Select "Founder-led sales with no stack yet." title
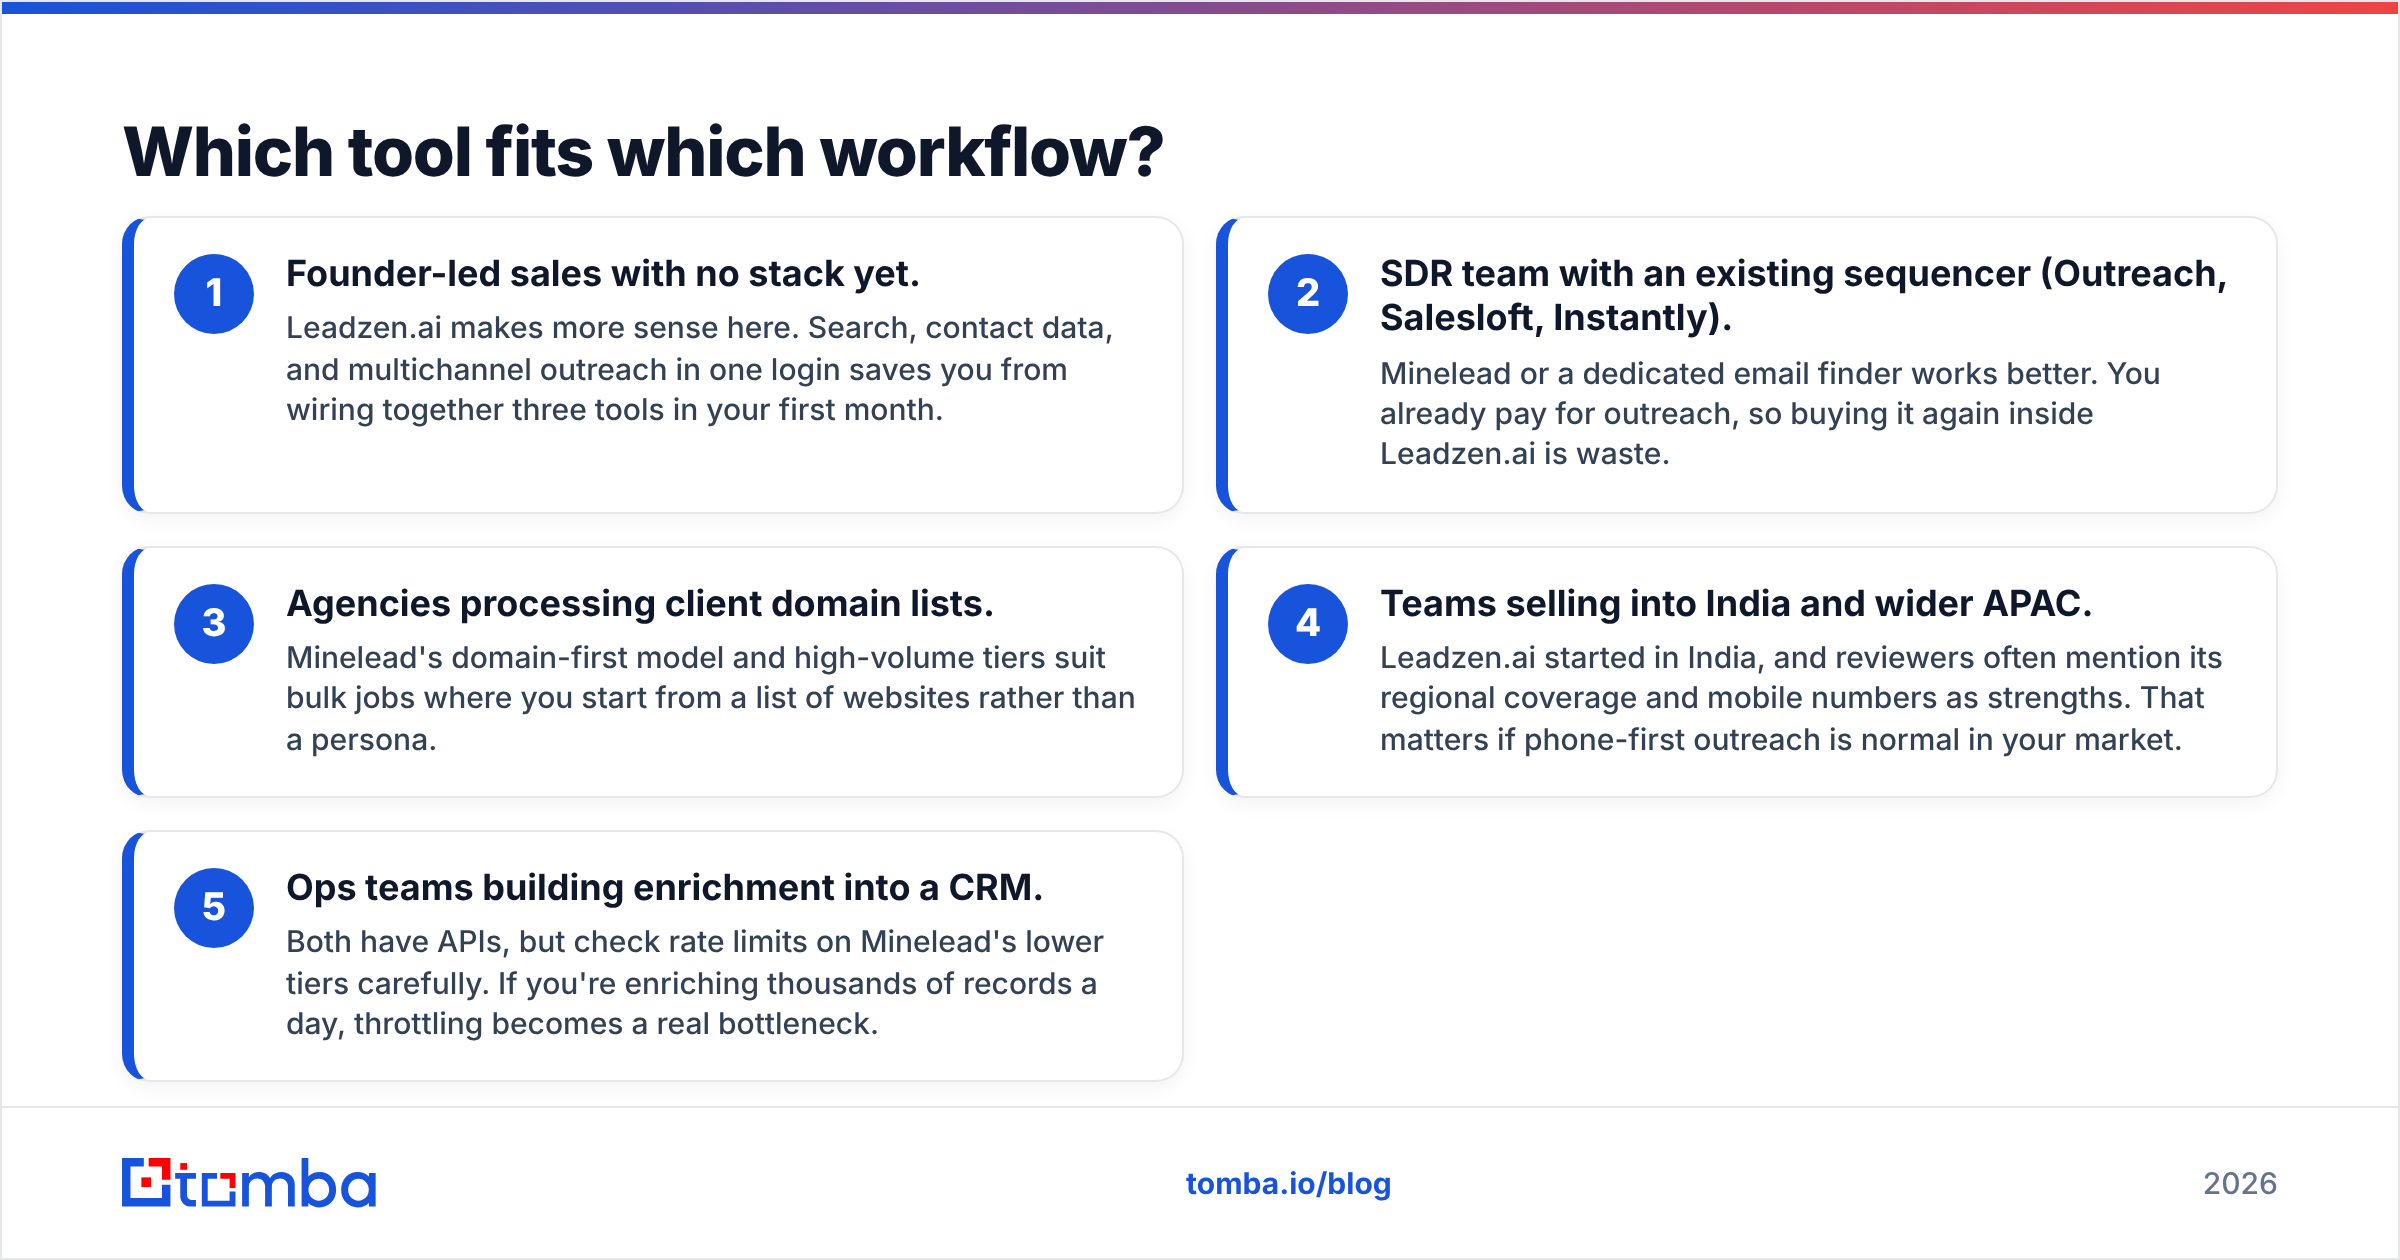The height and width of the screenshot is (1260, 2400). pos(603,274)
